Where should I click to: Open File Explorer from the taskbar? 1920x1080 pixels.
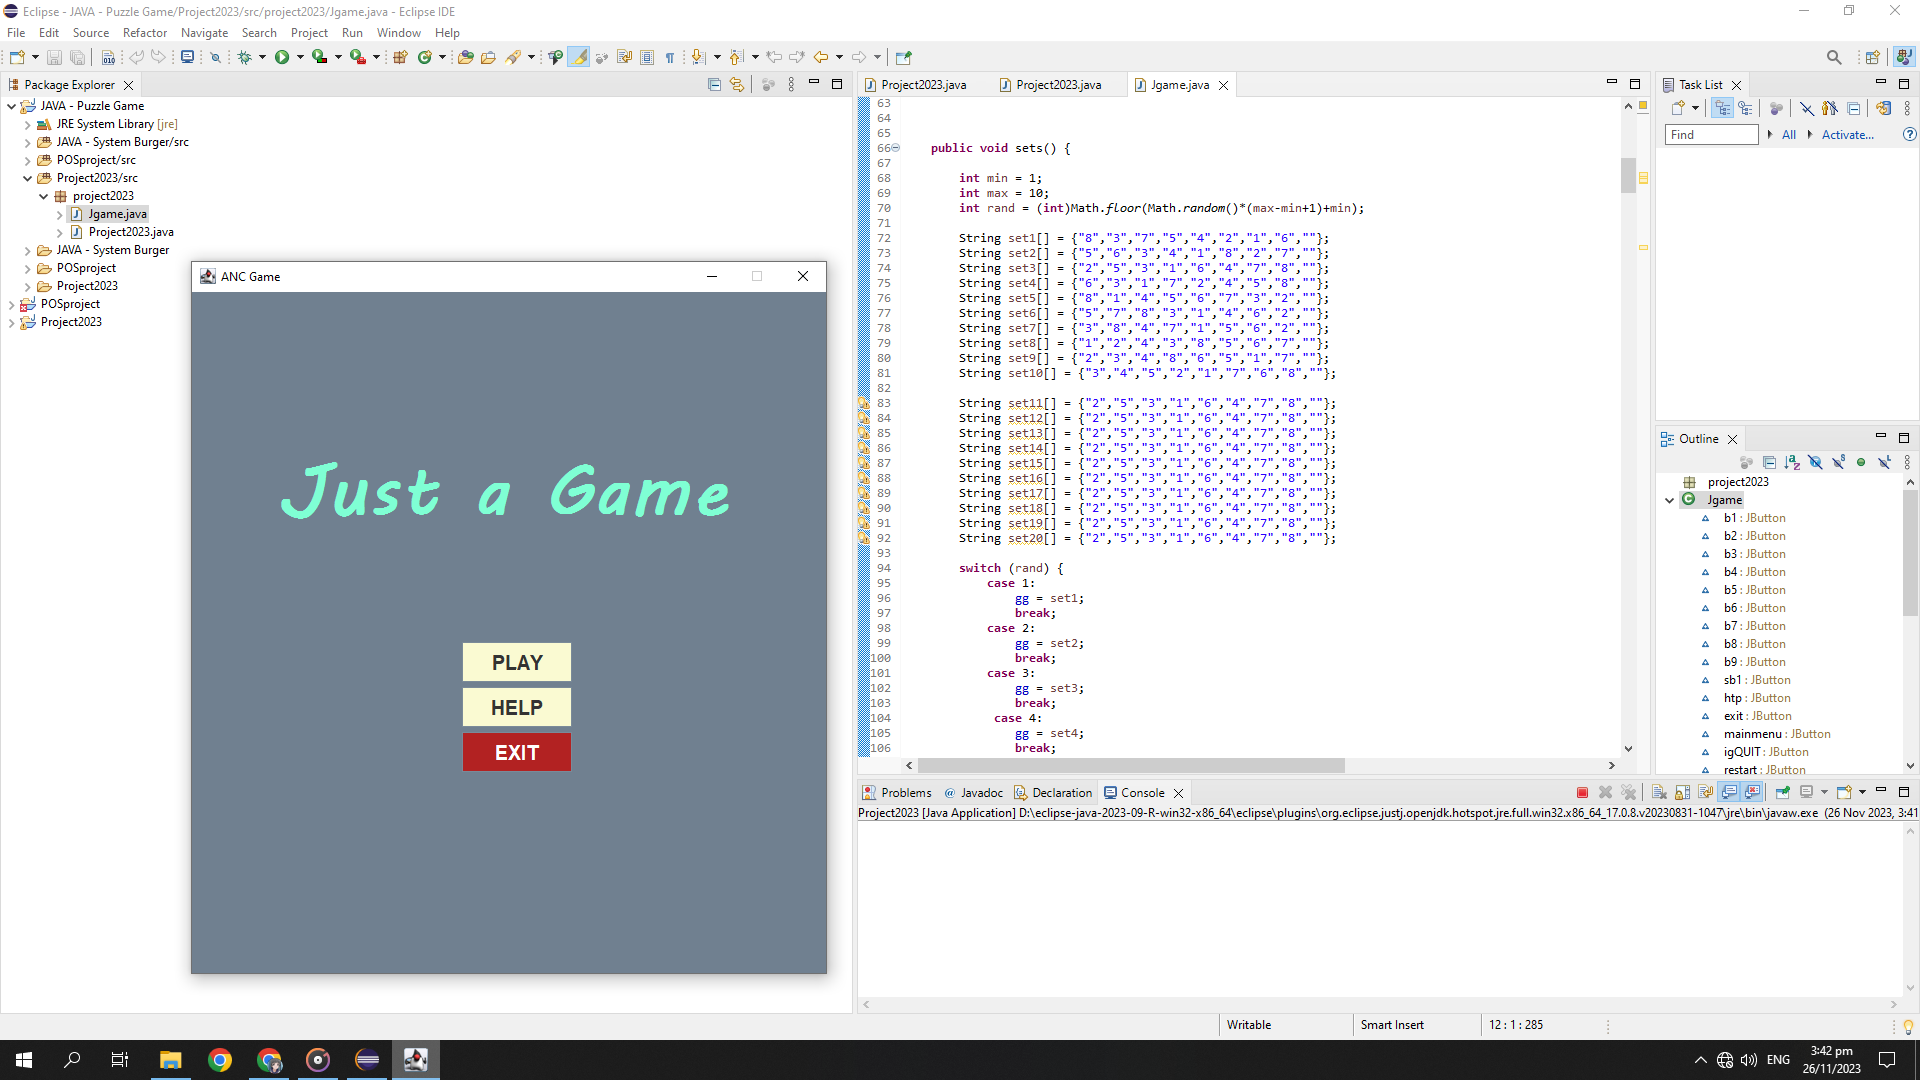click(x=171, y=1060)
